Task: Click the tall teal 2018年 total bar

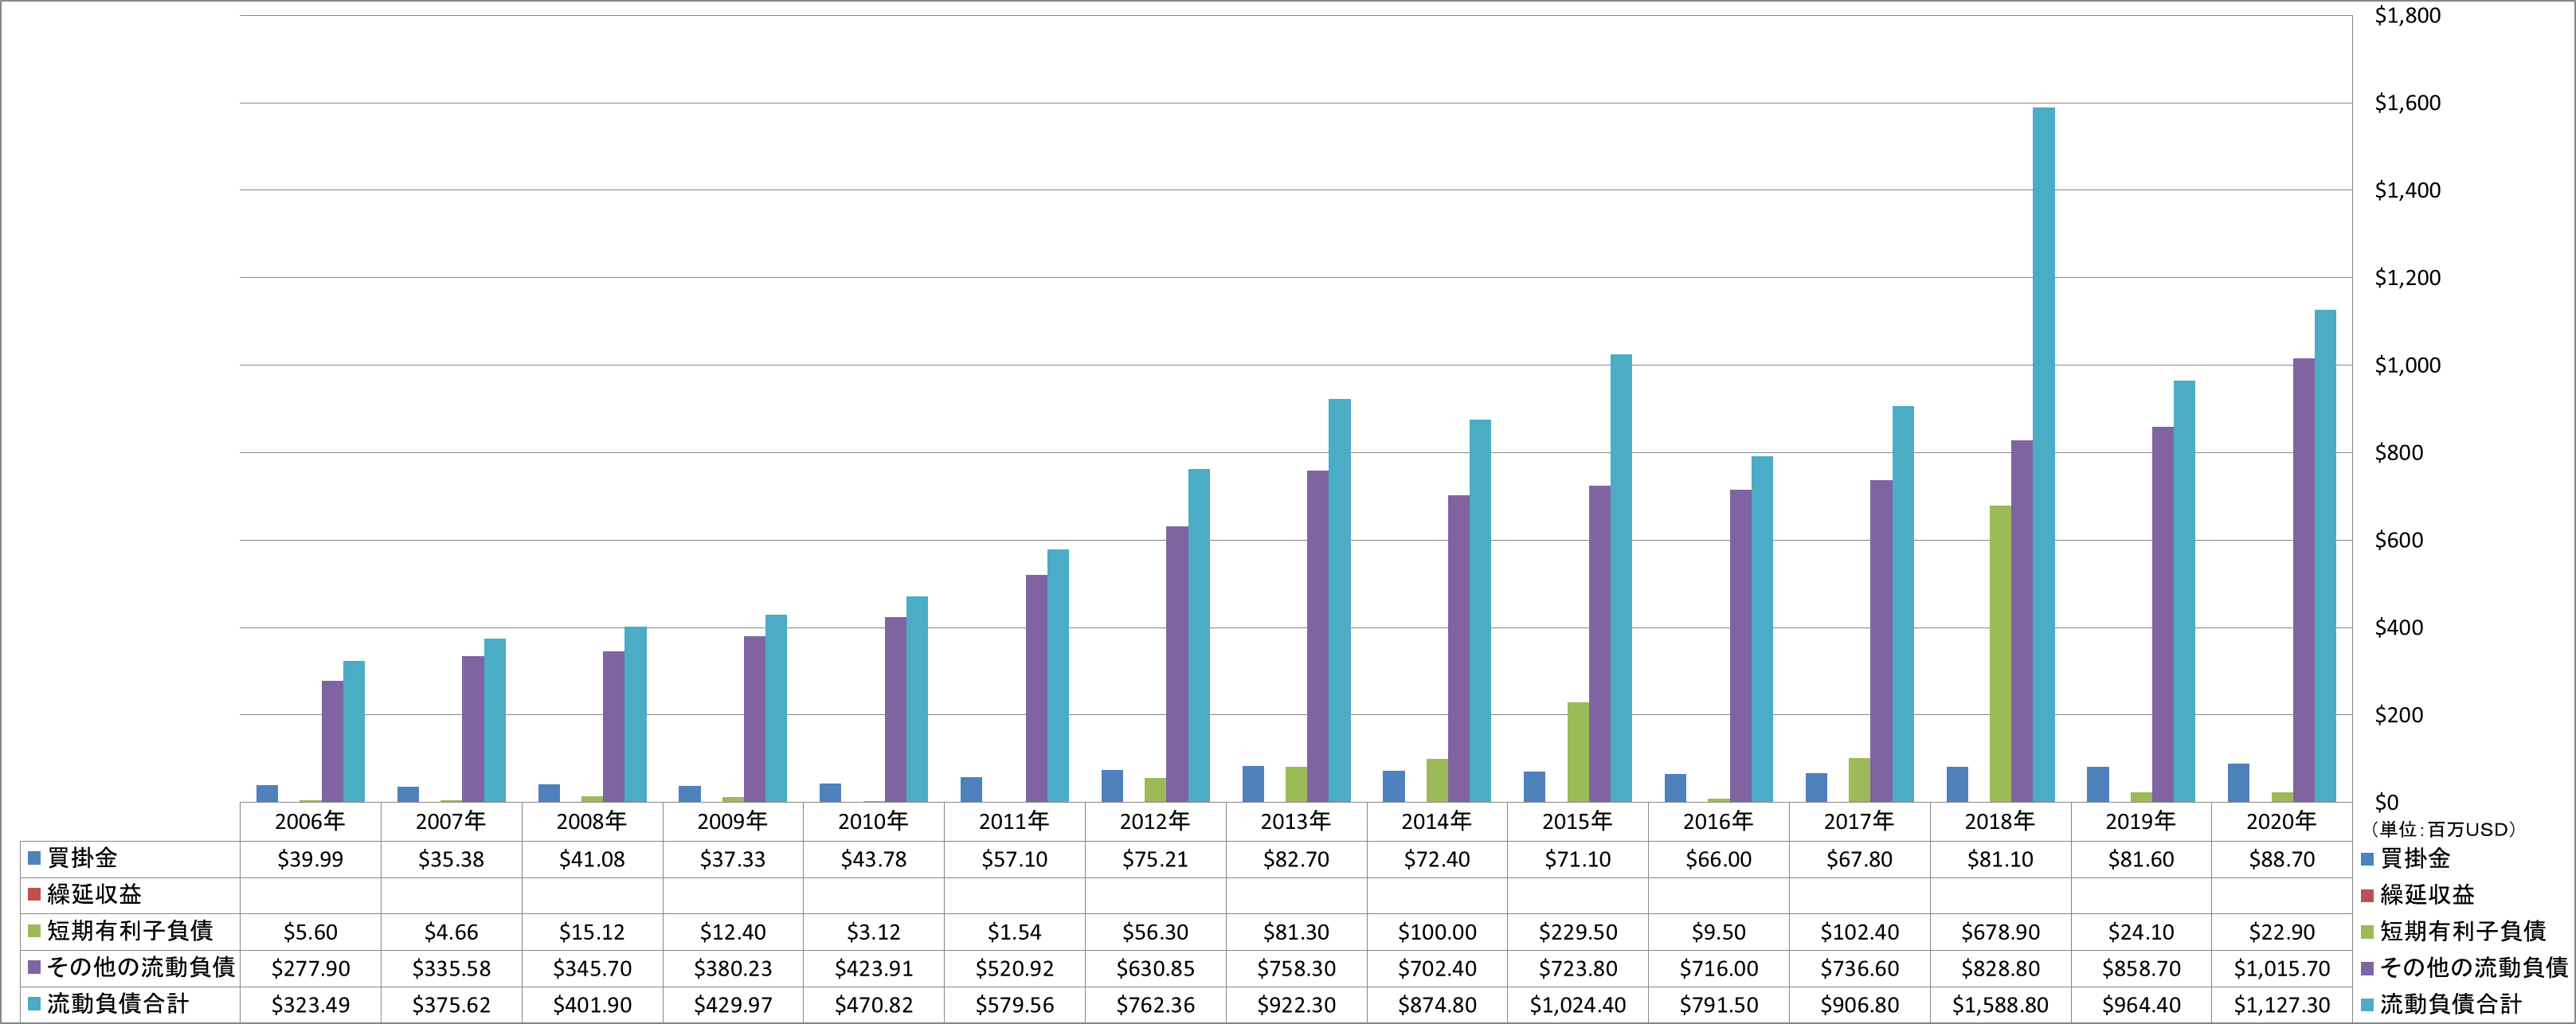Action: 2044,455
